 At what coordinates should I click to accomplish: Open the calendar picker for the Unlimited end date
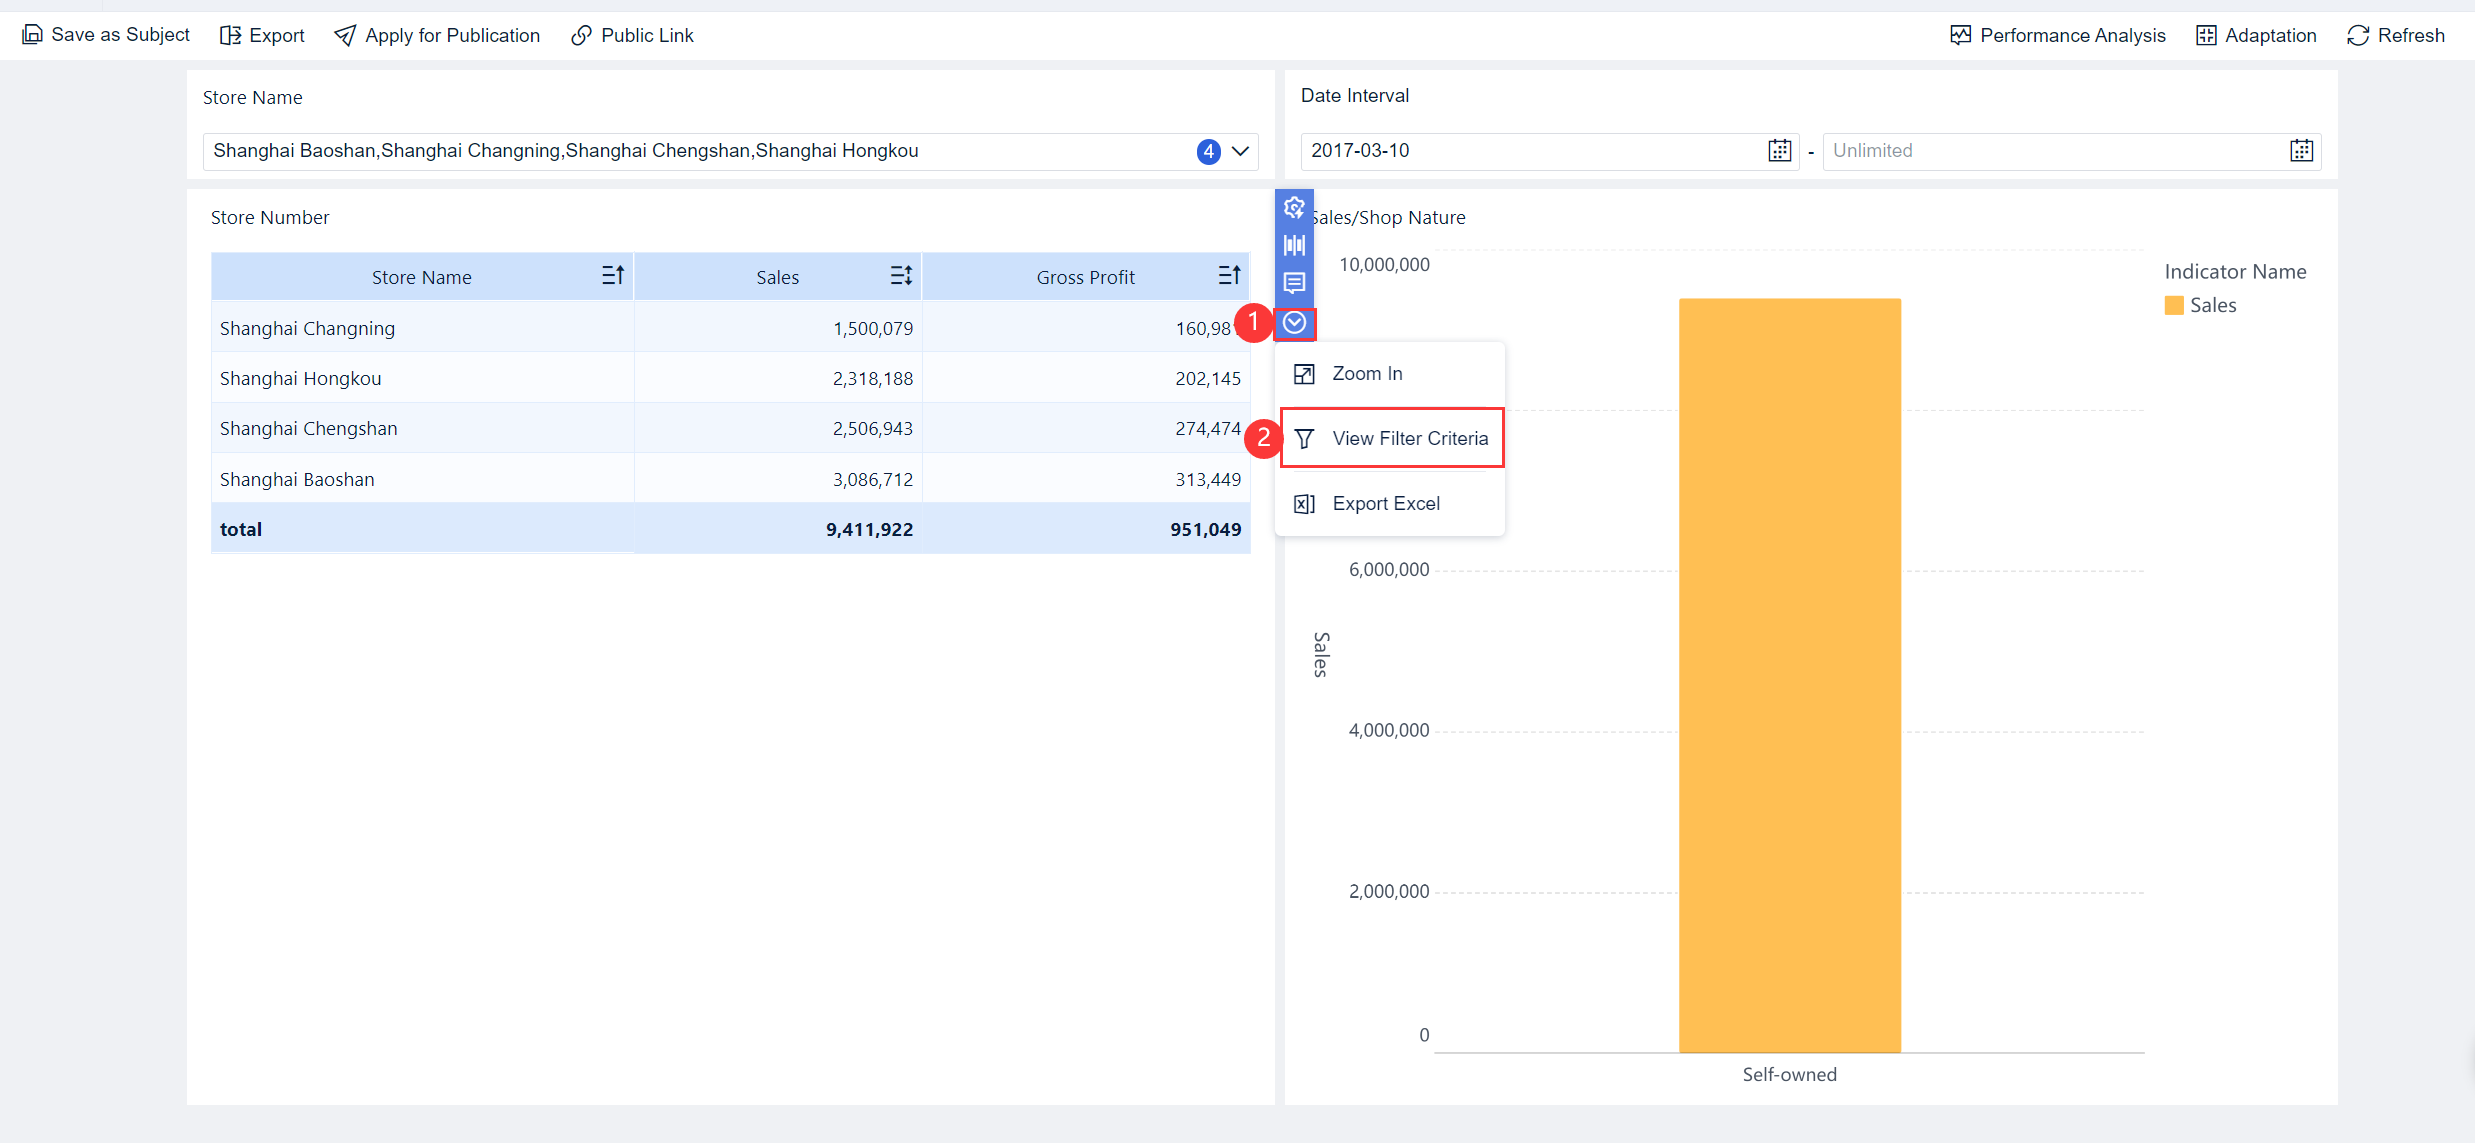pos(2302,150)
